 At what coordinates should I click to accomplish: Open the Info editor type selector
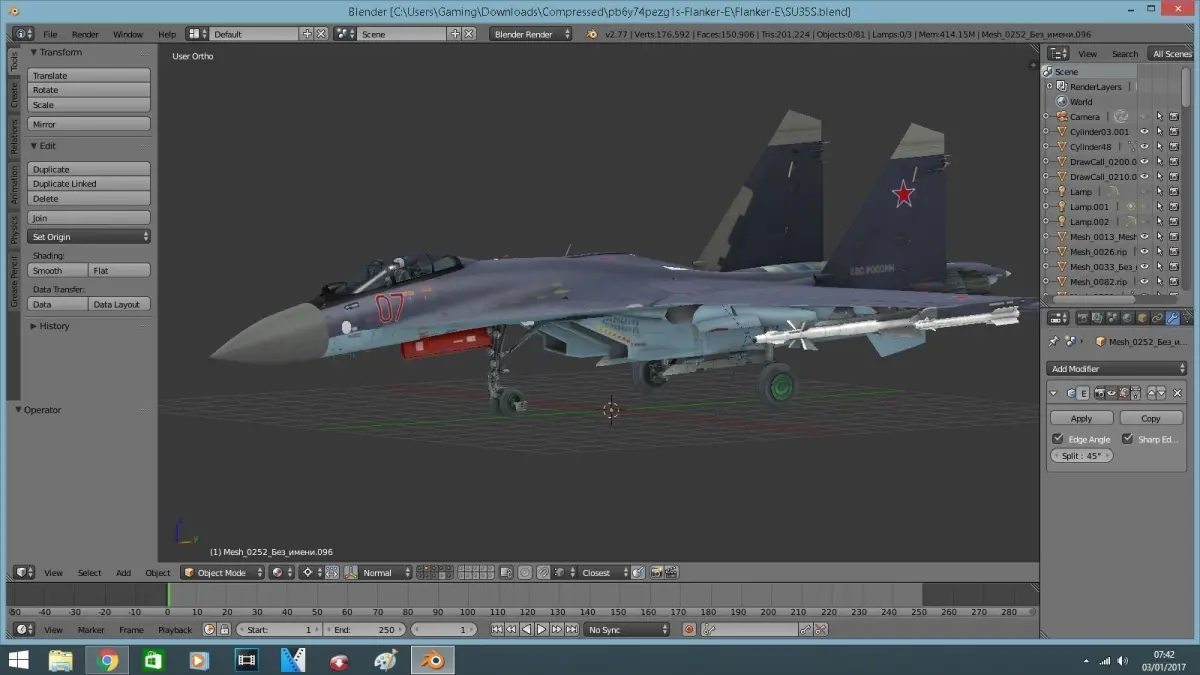click(22, 34)
